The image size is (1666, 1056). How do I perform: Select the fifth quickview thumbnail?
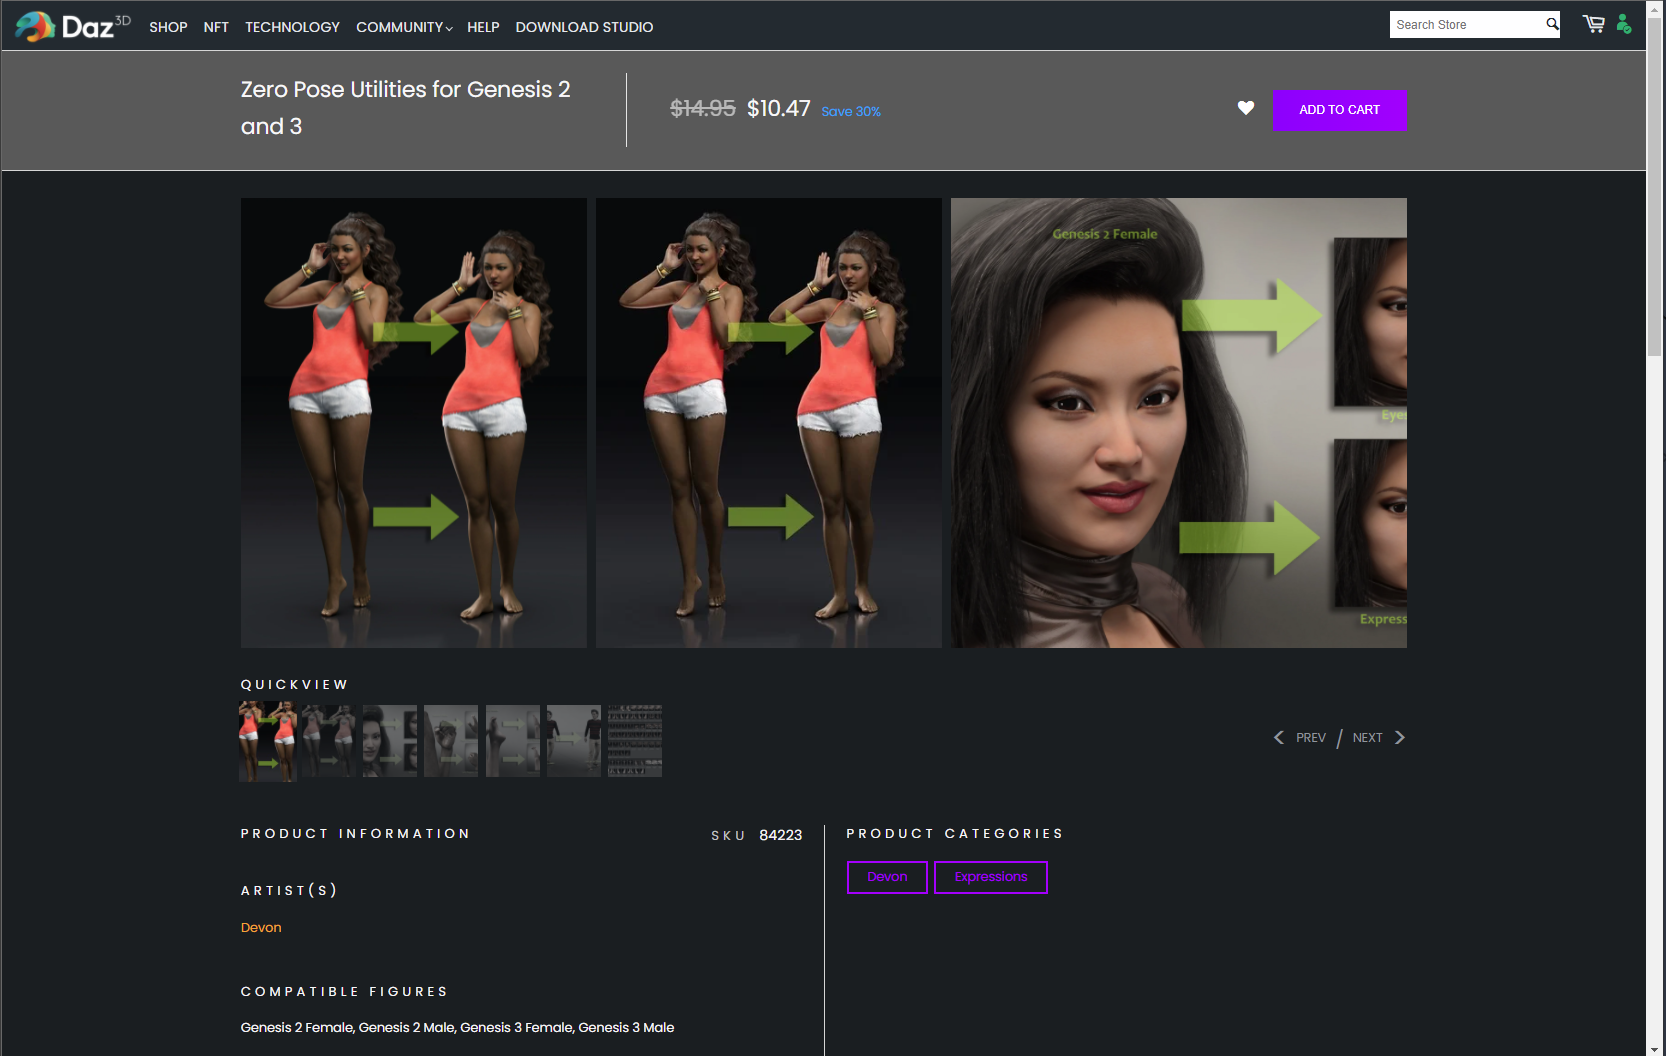tap(513, 741)
